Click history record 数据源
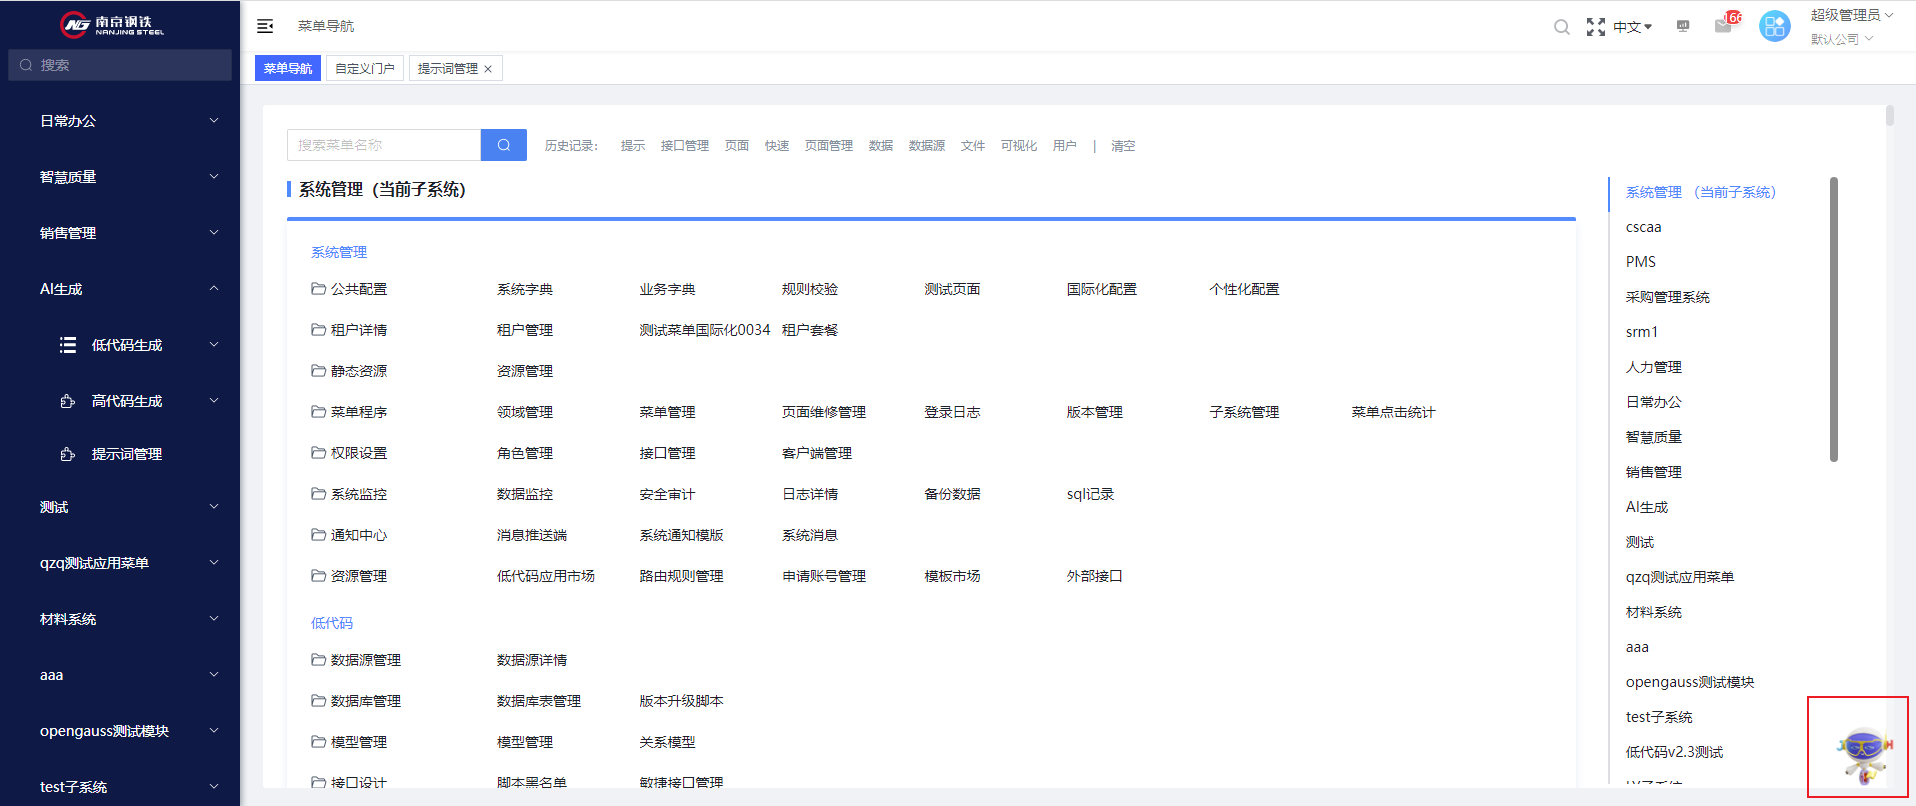 [927, 146]
